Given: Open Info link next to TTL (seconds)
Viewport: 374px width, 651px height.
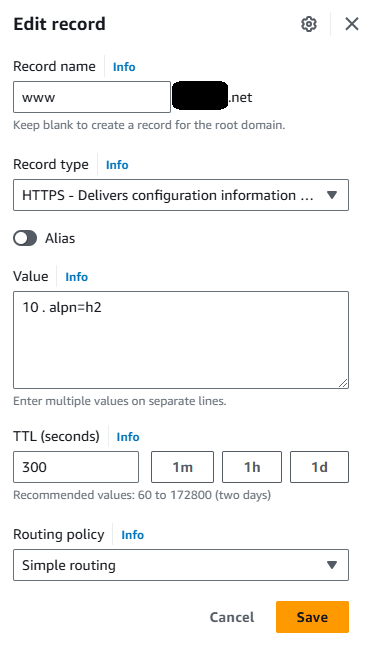Looking at the screenshot, I should point(128,437).
